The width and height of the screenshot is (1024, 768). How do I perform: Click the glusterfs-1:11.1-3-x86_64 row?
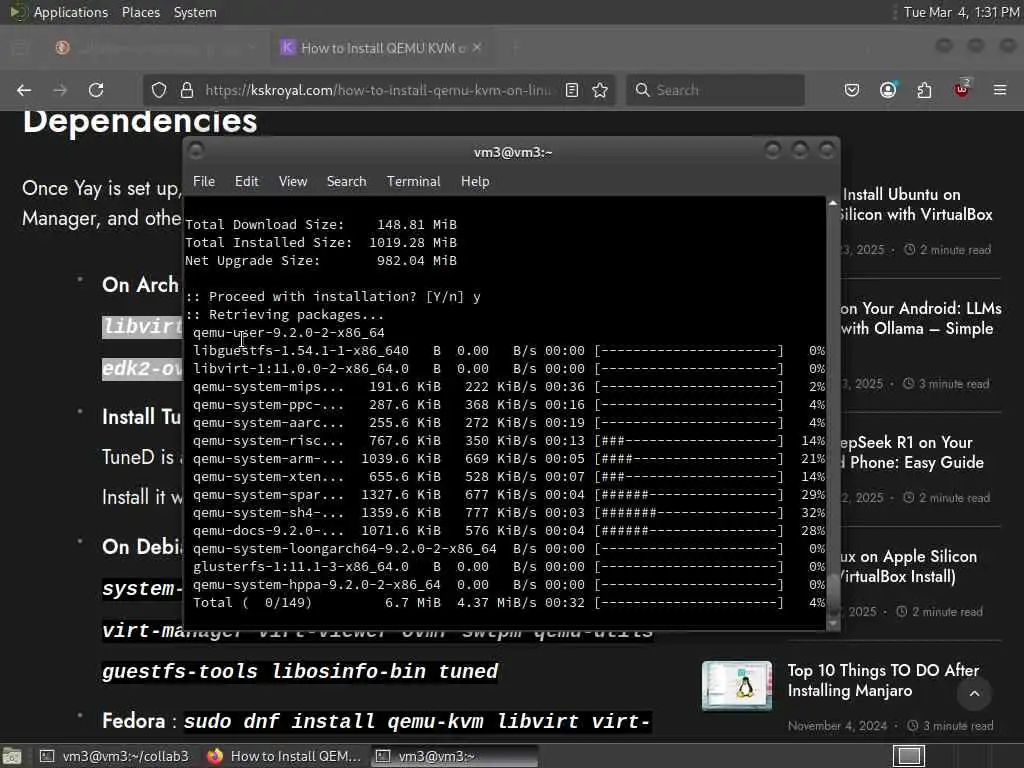tap(509, 566)
